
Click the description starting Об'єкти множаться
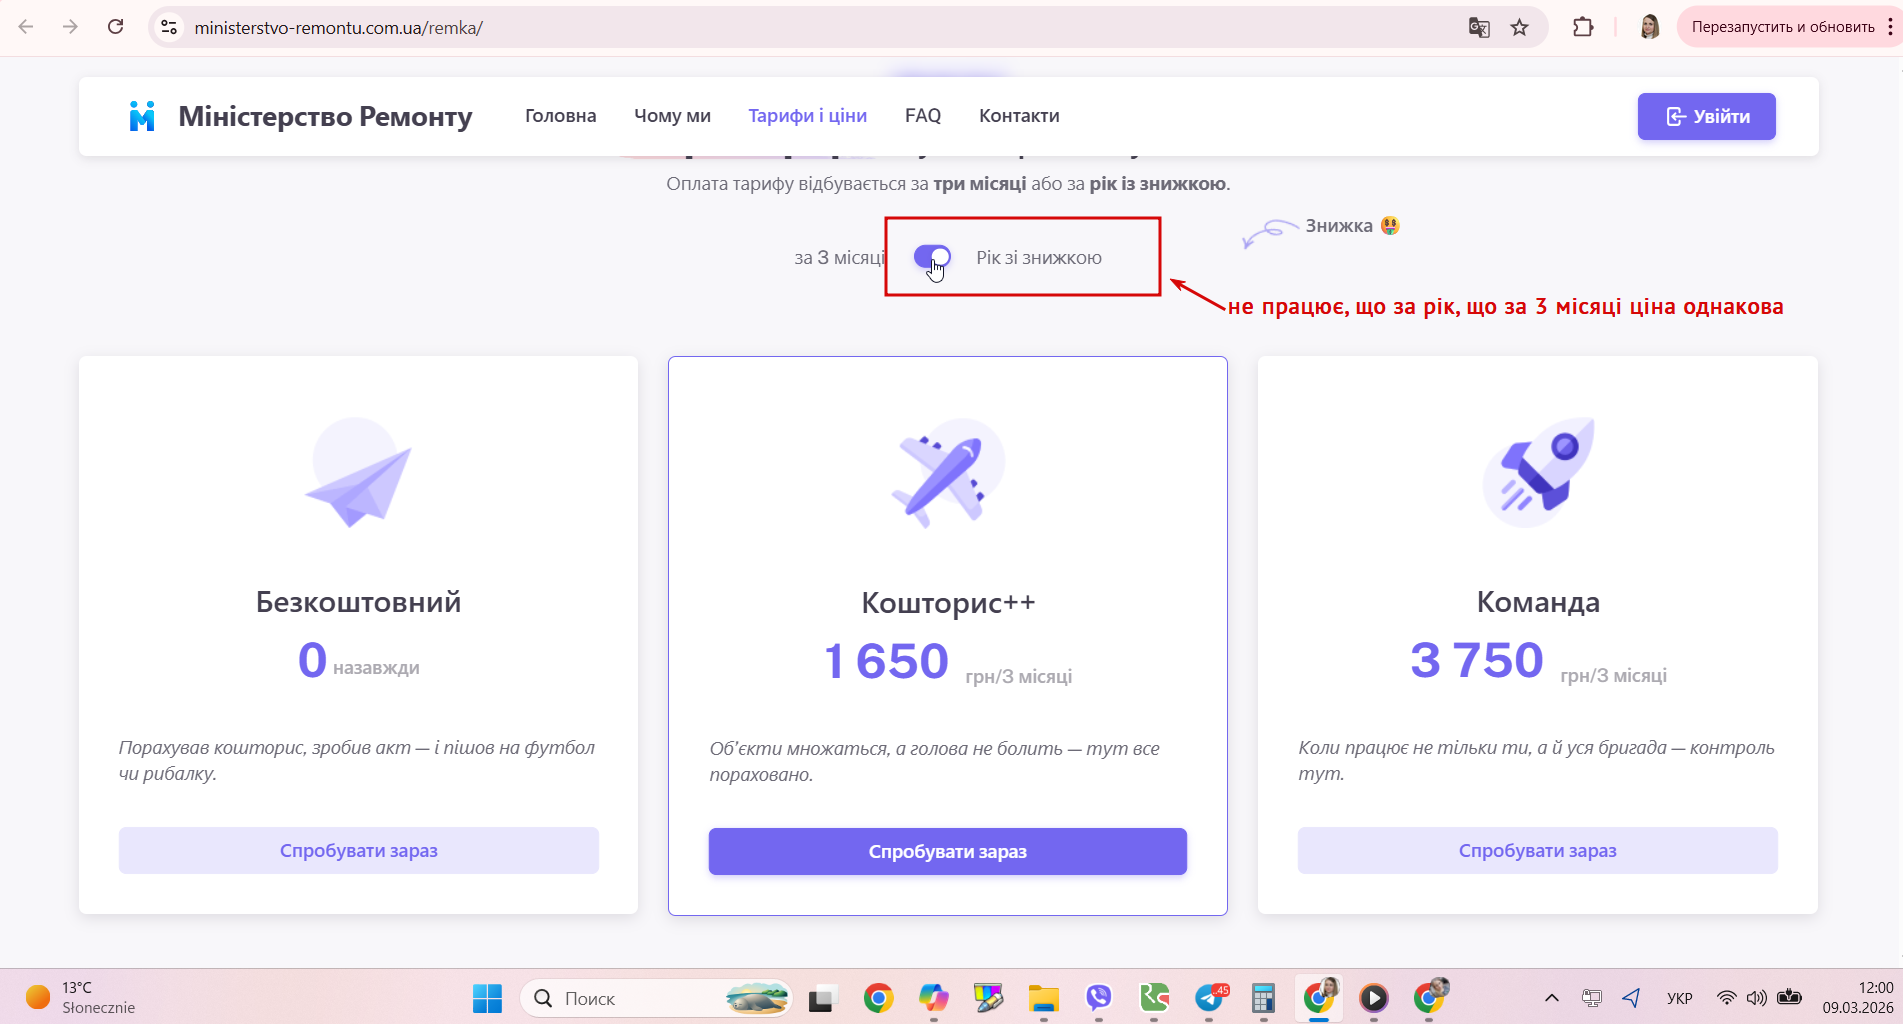(x=935, y=761)
